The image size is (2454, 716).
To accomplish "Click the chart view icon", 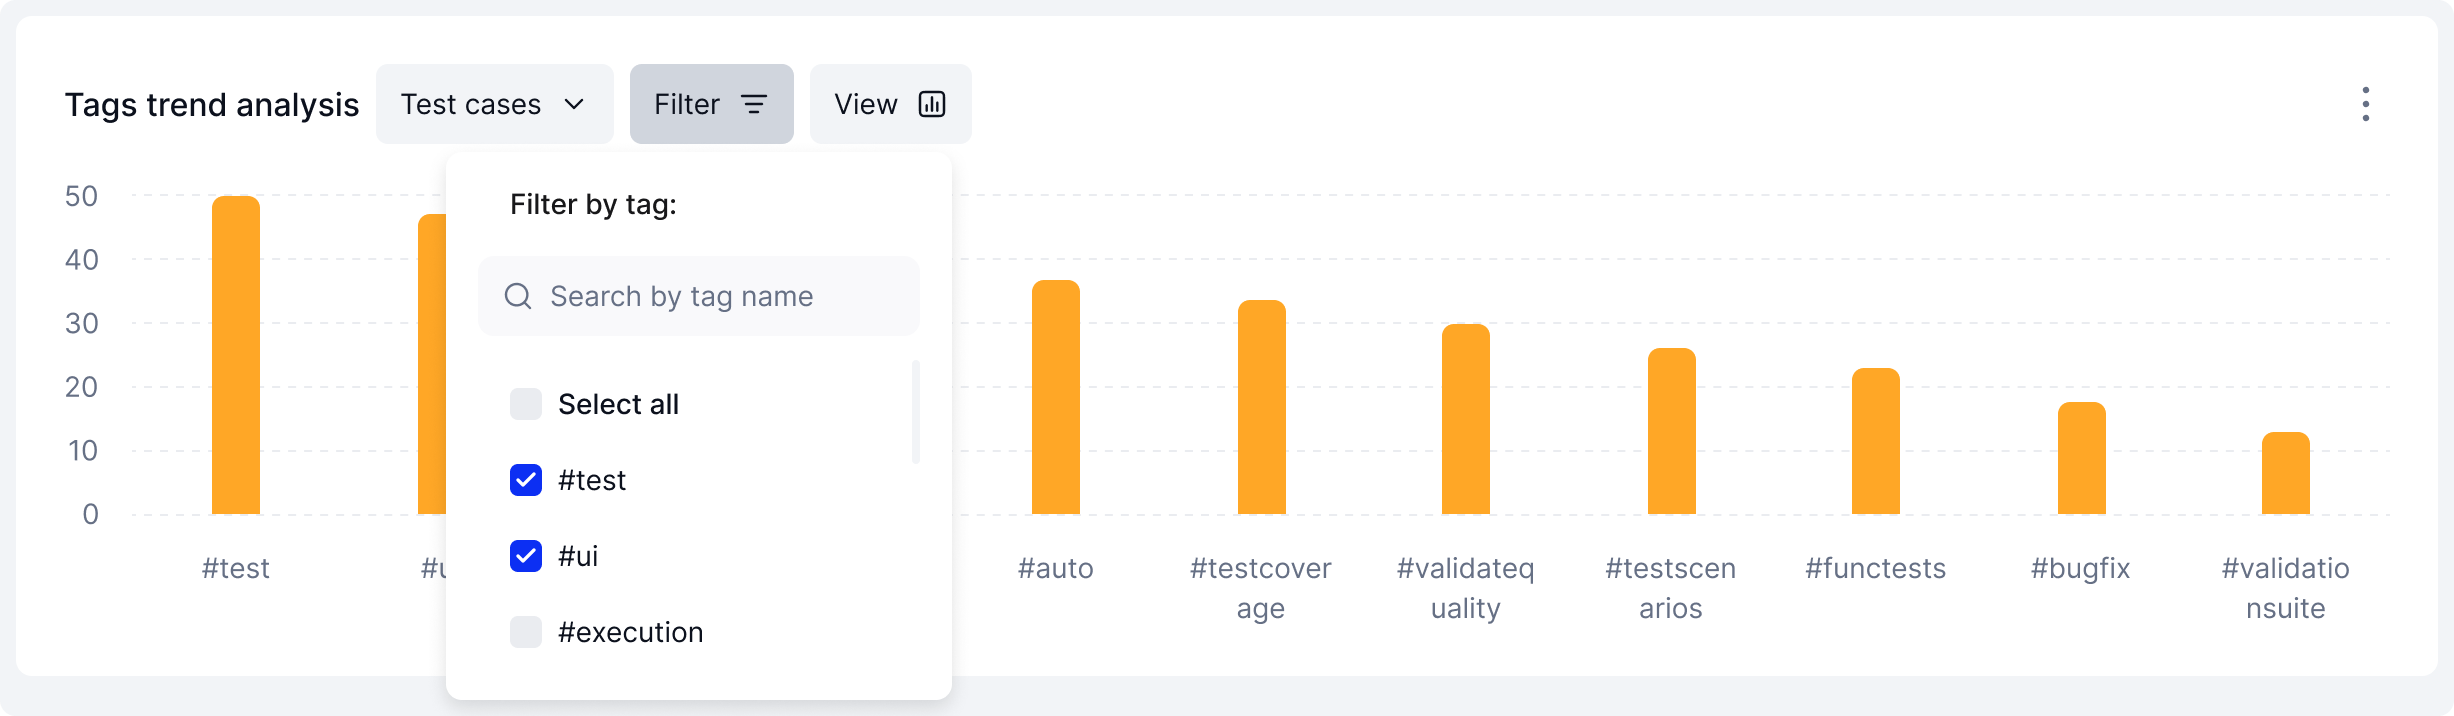I will (x=932, y=104).
